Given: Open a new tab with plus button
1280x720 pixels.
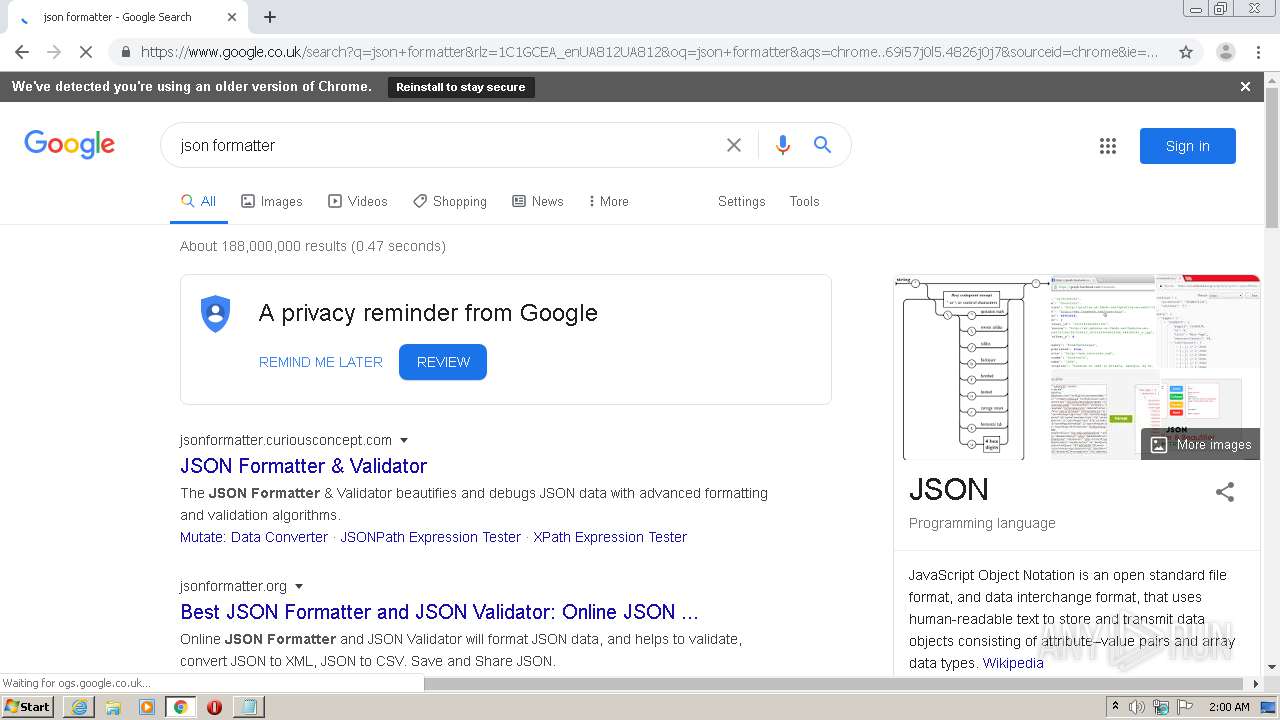Looking at the screenshot, I should [x=270, y=17].
